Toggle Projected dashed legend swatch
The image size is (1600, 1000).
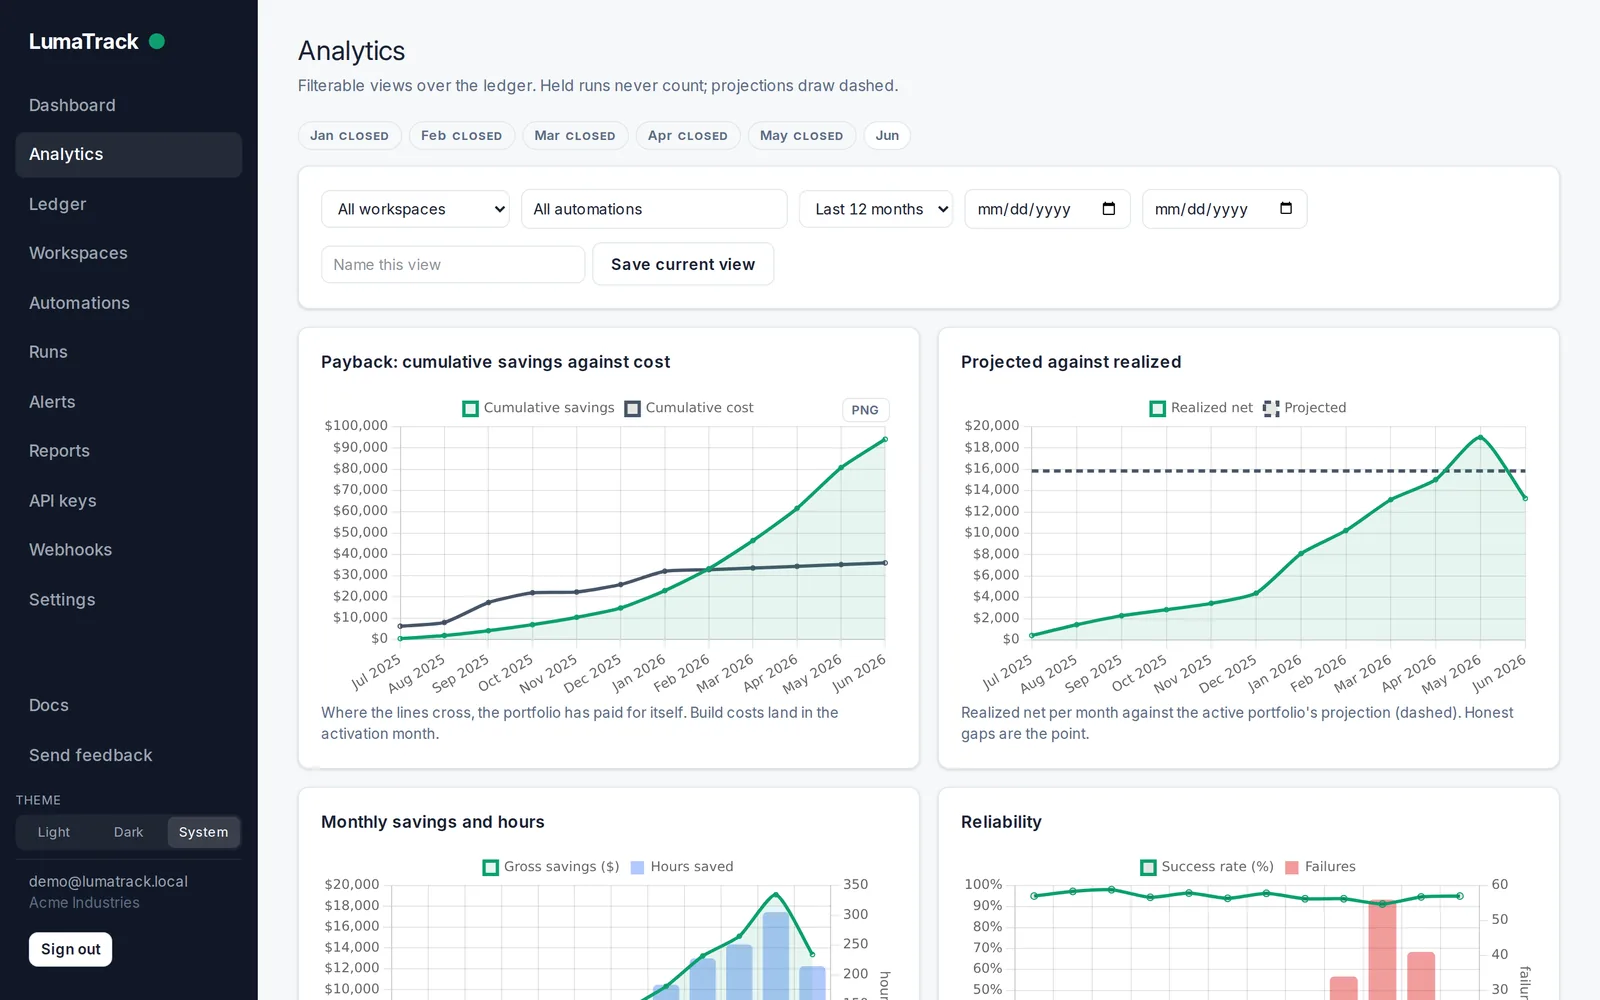1271,408
